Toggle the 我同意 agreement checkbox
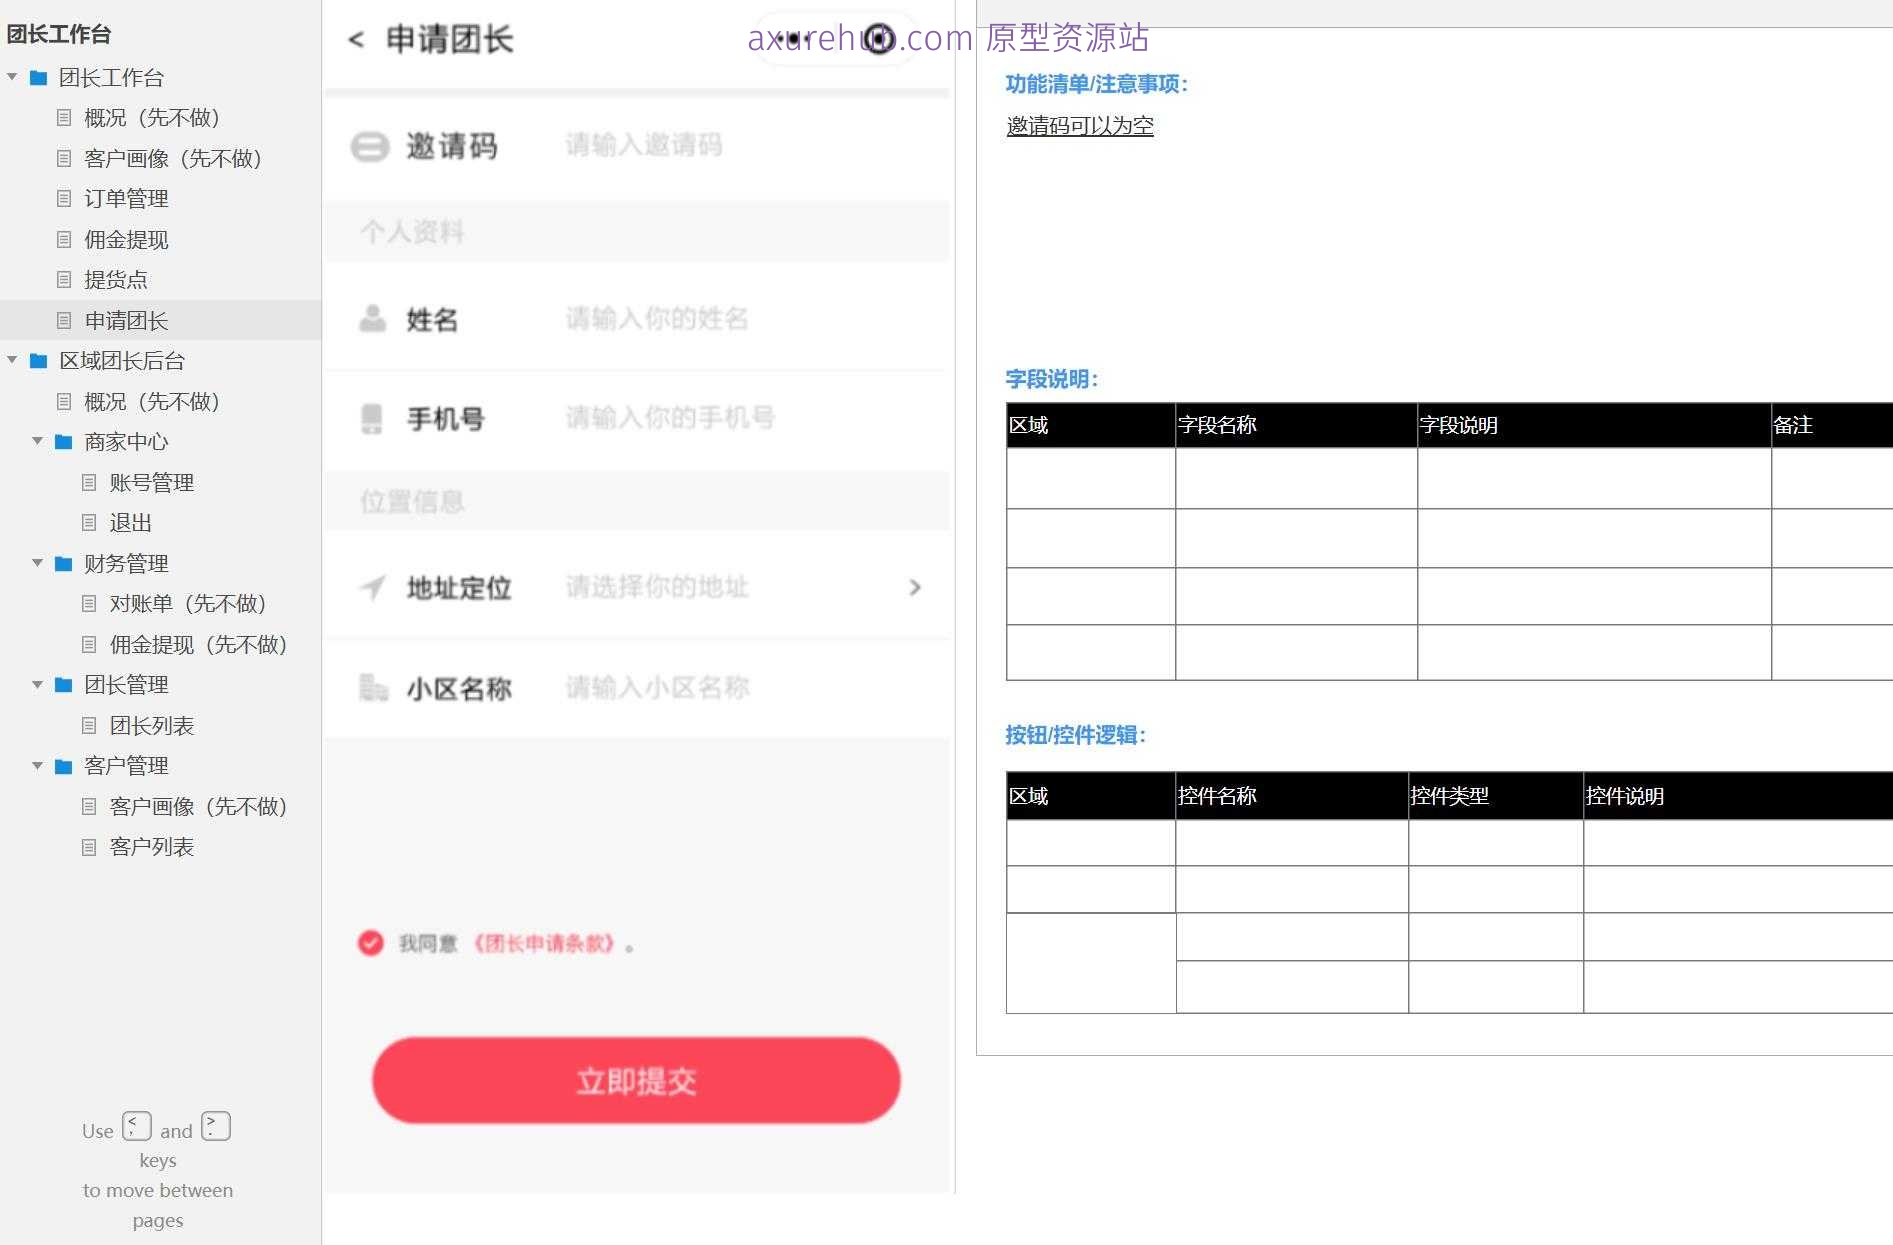The height and width of the screenshot is (1245, 1893). (x=371, y=942)
